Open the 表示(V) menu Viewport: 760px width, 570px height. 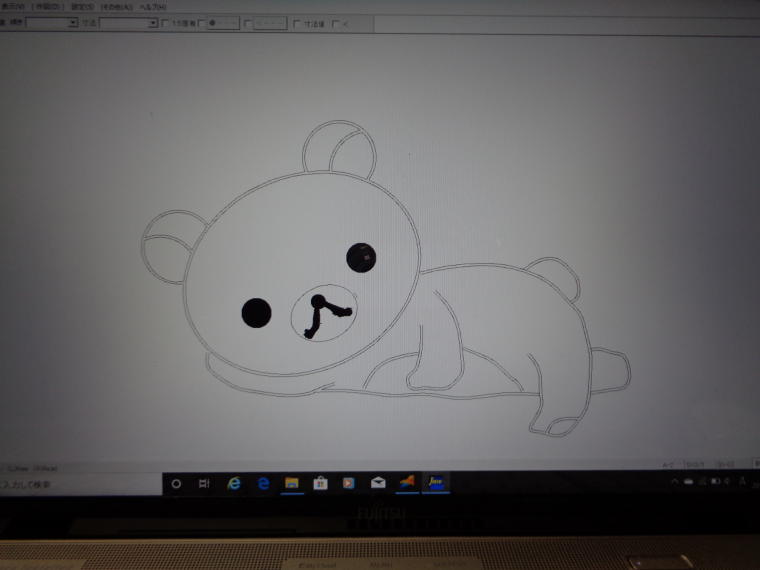point(13,6)
